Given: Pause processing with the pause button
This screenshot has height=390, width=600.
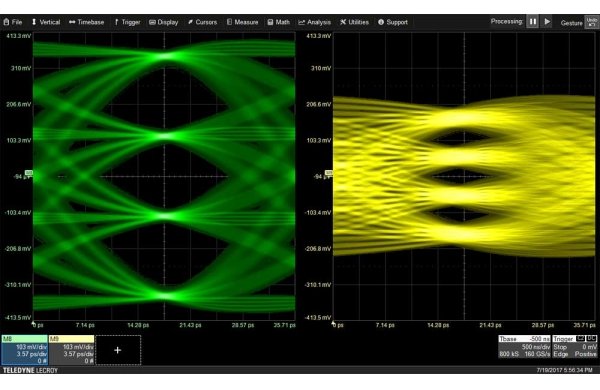Looking at the screenshot, I should (x=533, y=22).
